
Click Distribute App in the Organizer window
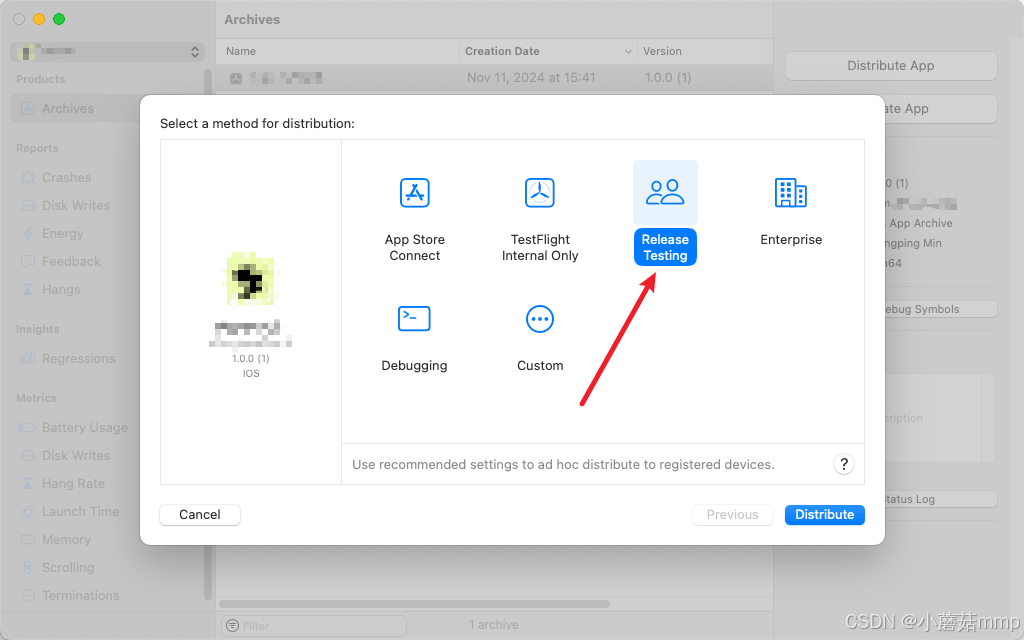[x=891, y=65]
